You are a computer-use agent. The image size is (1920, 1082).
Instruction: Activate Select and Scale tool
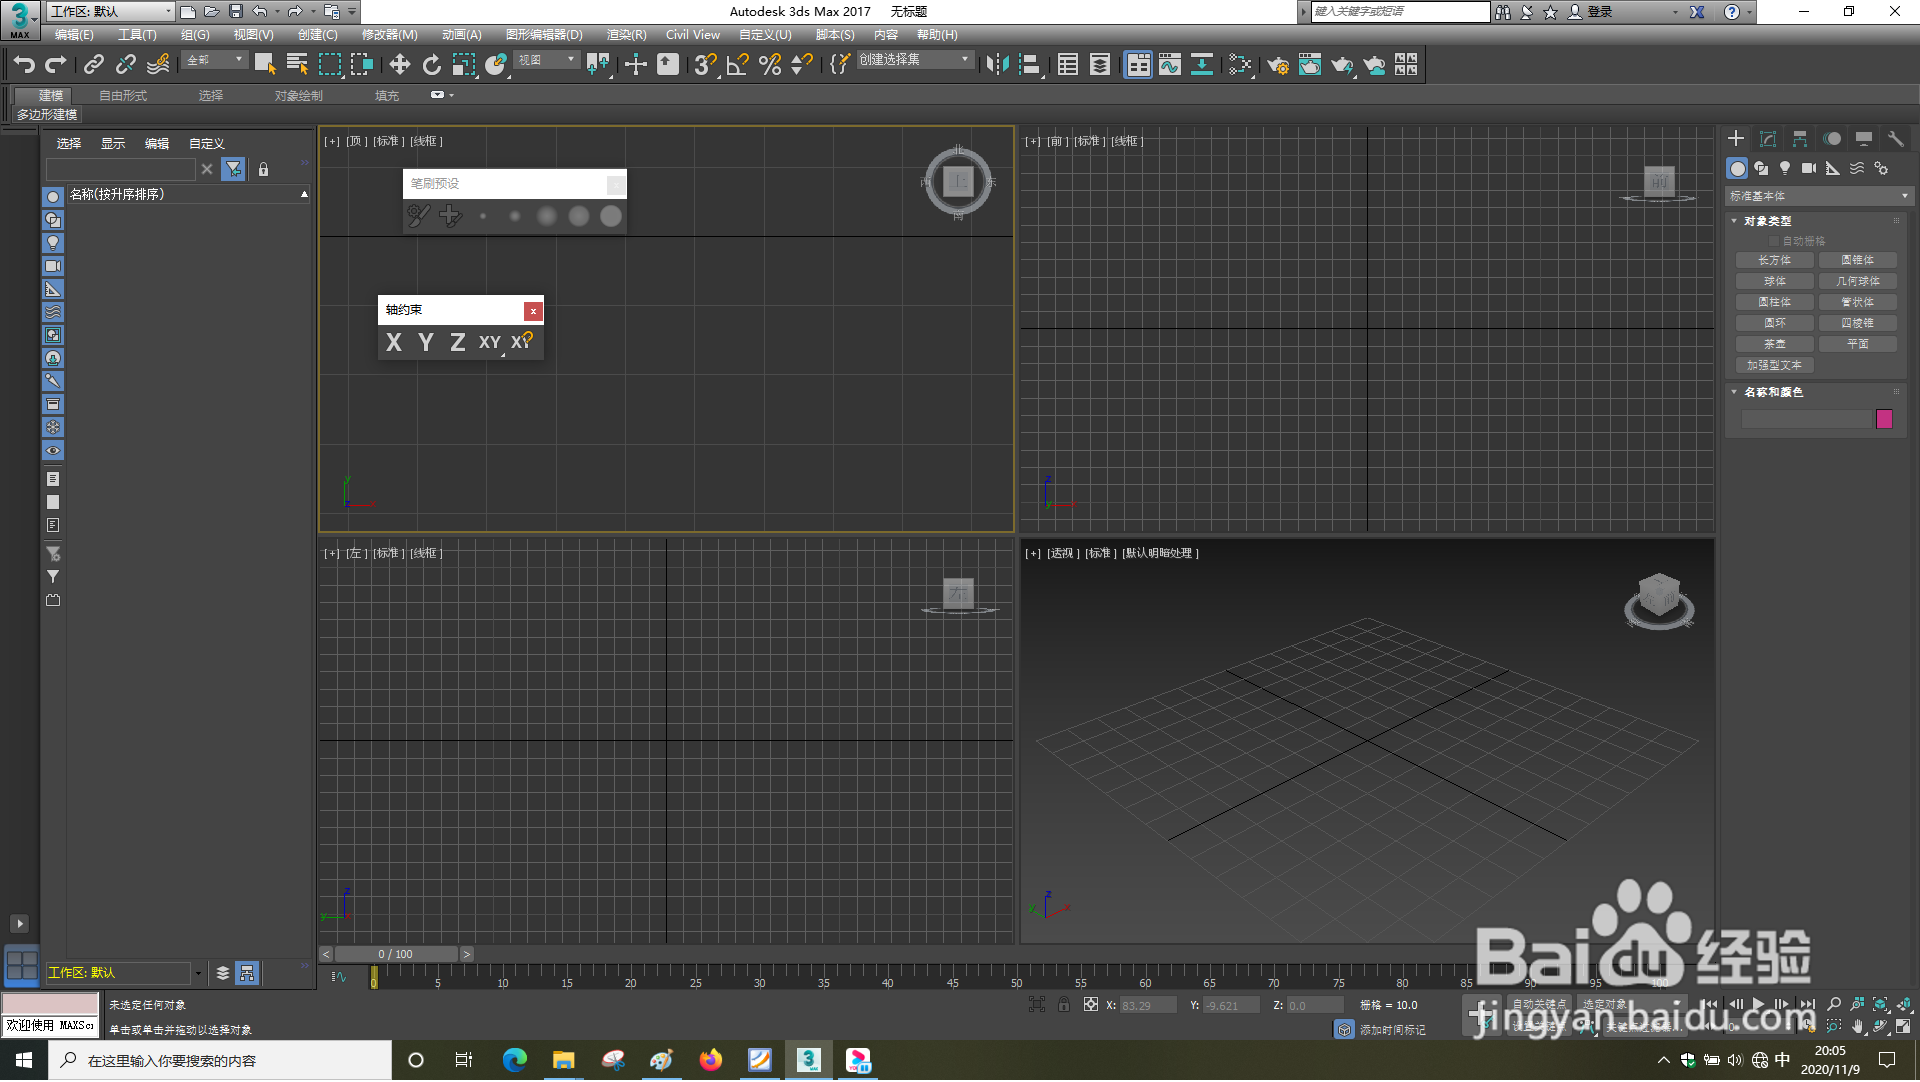point(464,65)
